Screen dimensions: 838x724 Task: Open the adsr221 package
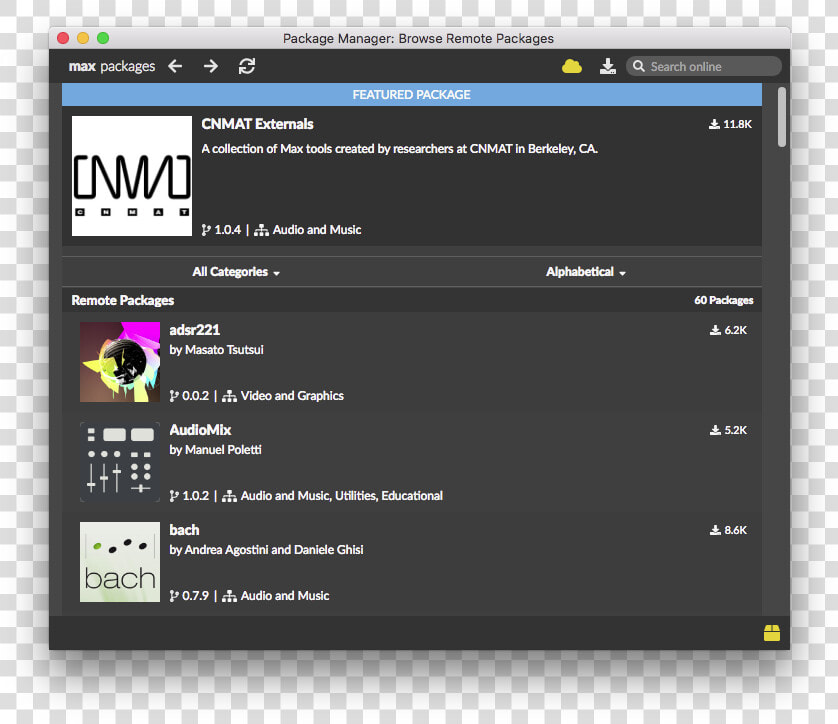coord(195,330)
